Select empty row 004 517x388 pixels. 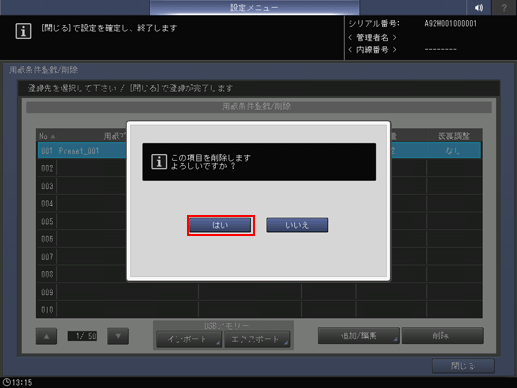(259, 204)
